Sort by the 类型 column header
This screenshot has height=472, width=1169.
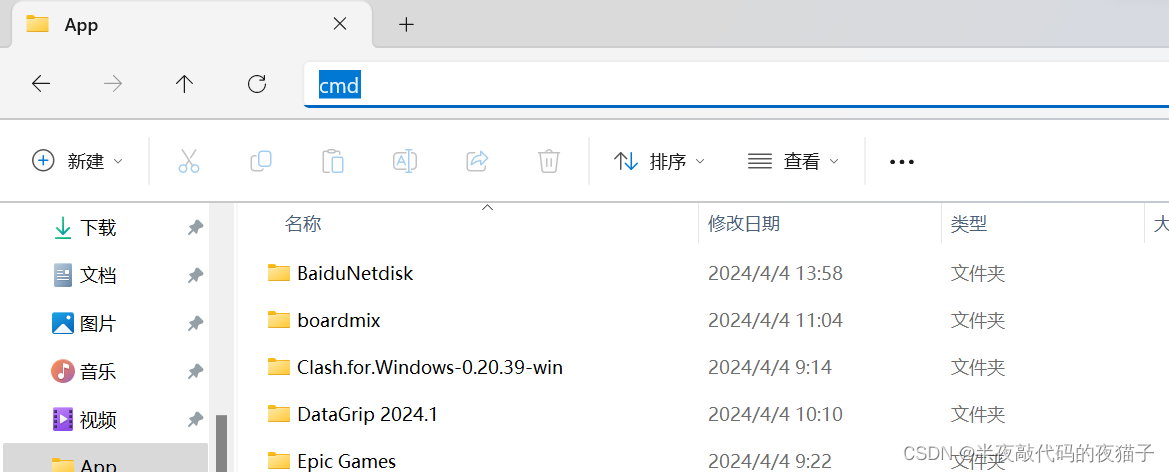click(968, 223)
